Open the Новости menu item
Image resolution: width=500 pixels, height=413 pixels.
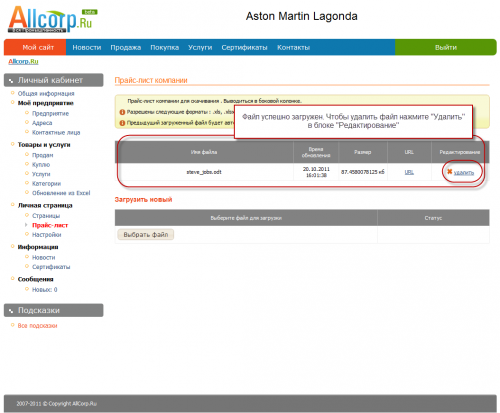[87, 47]
